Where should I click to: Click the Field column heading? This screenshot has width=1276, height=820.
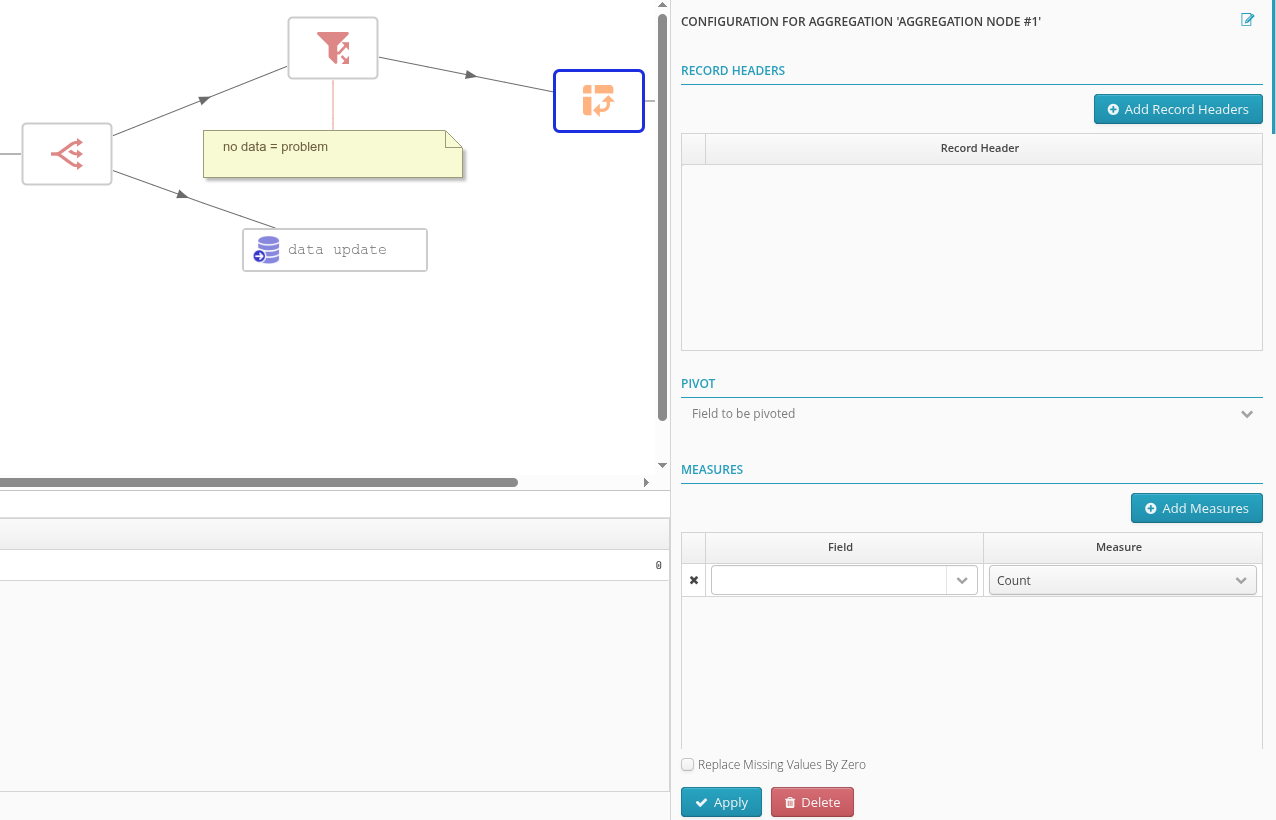[841, 547]
